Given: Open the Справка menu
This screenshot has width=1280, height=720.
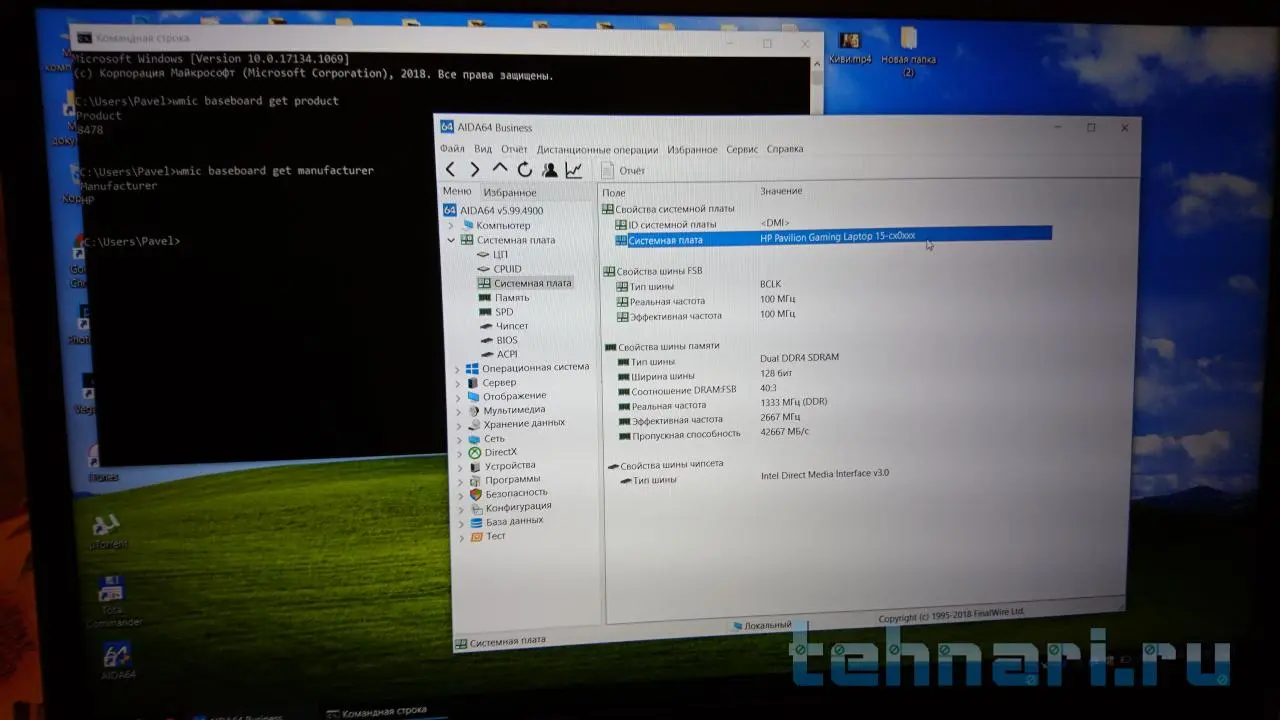Looking at the screenshot, I should coord(785,149).
